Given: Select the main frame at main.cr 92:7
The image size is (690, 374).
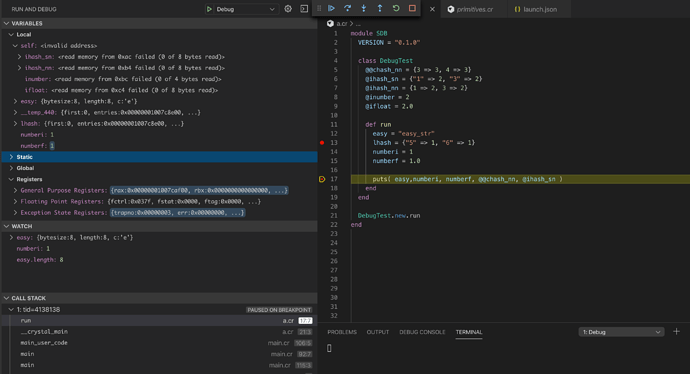Looking at the screenshot, I should [x=159, y=354].
